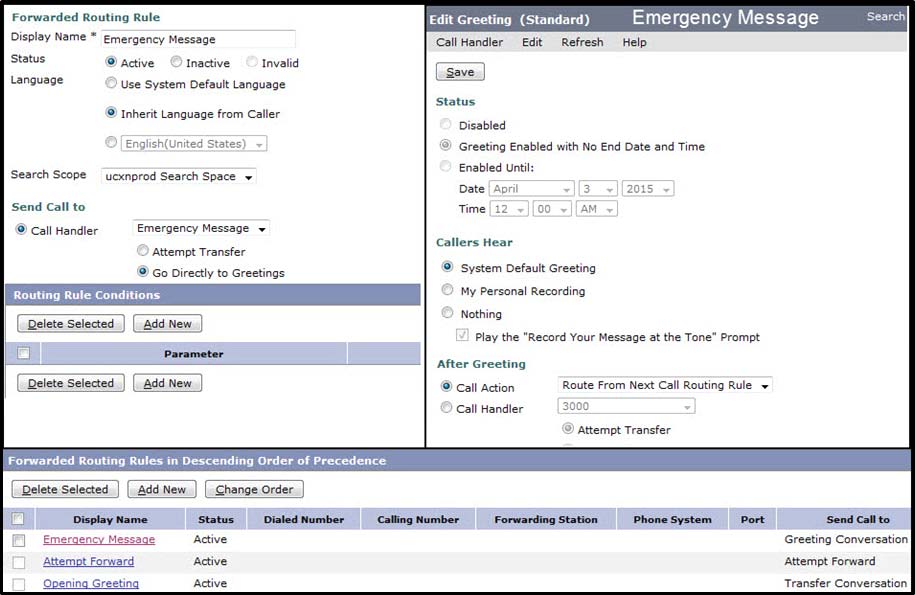Screen dimensions: 915x595
Task: Open the hour dropdown showing 12
Action: click(509, 209)
